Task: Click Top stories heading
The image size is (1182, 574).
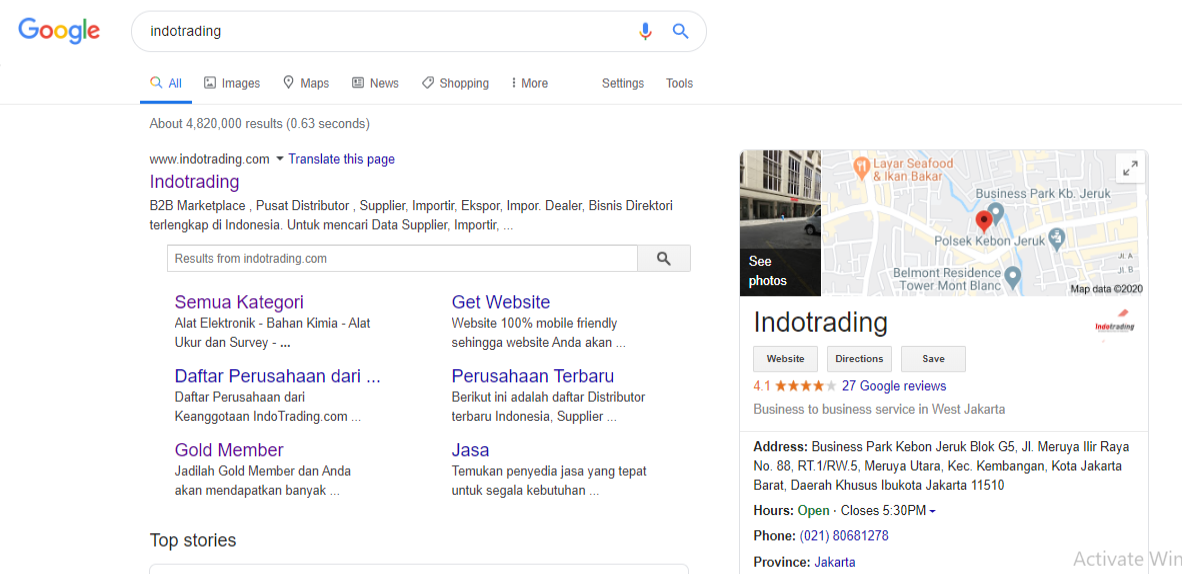Action: (x=193, y=540)
